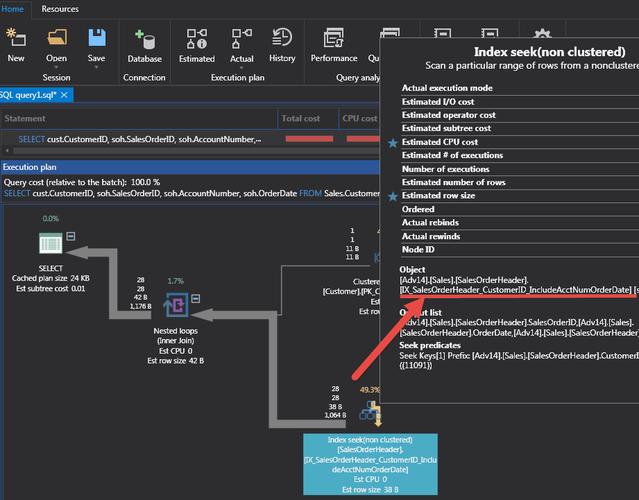Viewport: 639px width, 500px height.
Task: Click the Nested loops (Inner Join) label
Action: (176, 336)
